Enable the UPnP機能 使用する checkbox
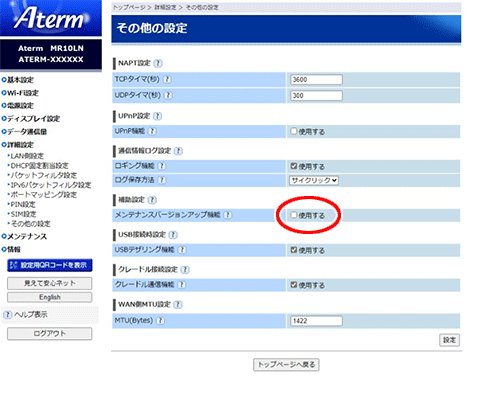The image size is (500, 393). 293,131
